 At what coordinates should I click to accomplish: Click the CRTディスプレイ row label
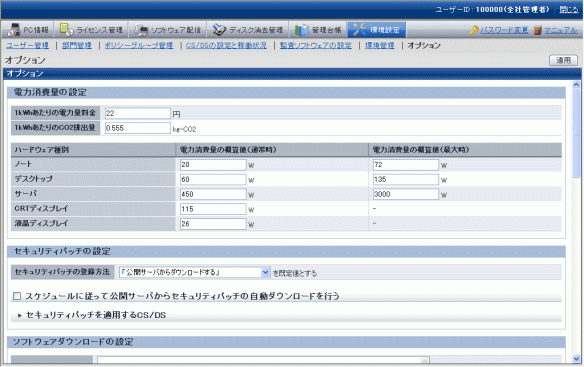(x=41, y=209)
